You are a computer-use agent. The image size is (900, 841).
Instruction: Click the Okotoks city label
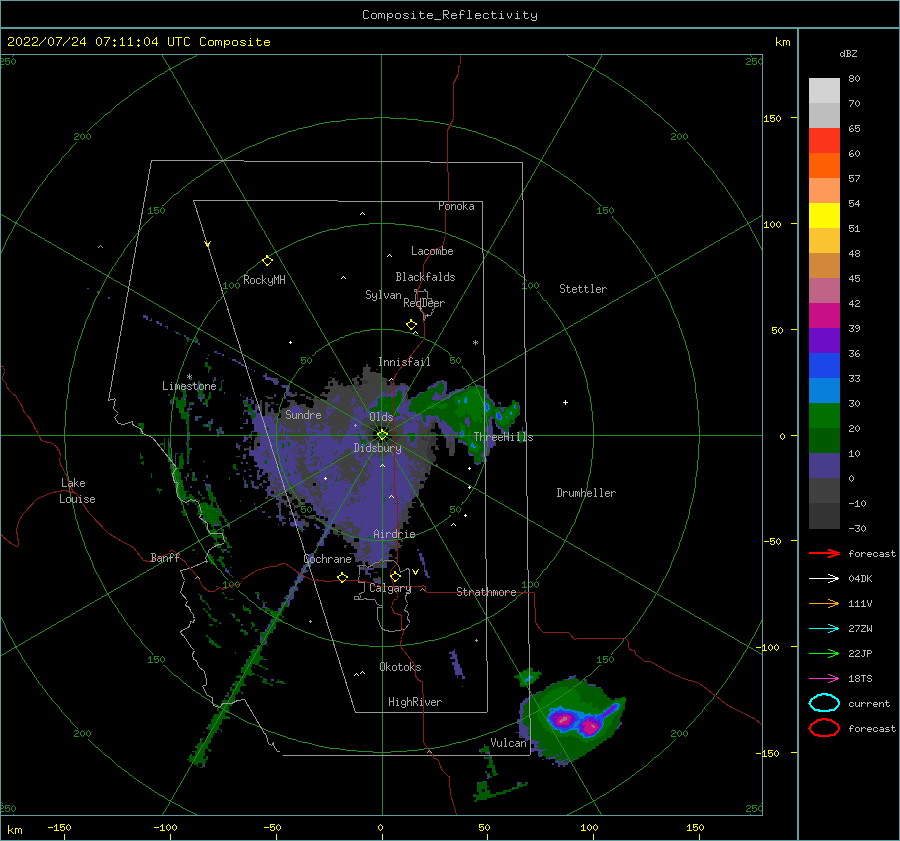tap(401, 667)
